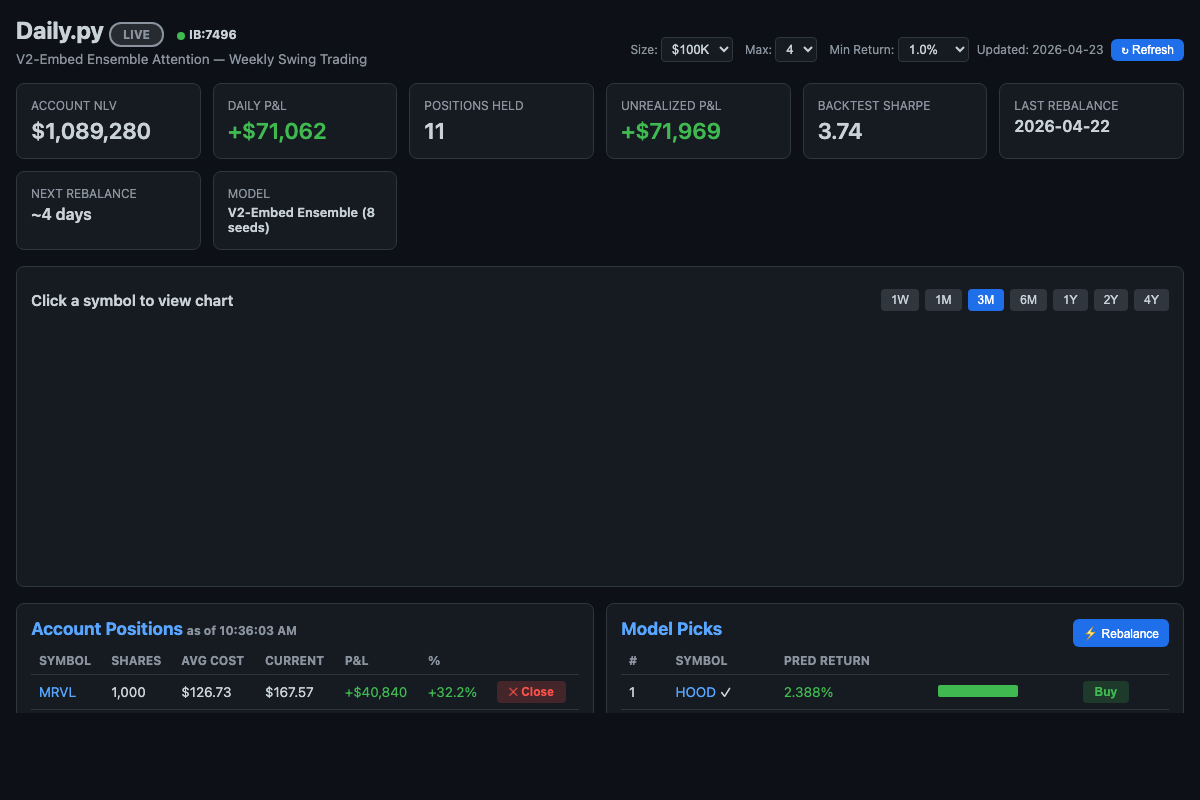The width and height of the screenshot is (1200, 800).
Task: Toggle the LIVE status badge
Action: pyautogui.click(x=136, y=33)
